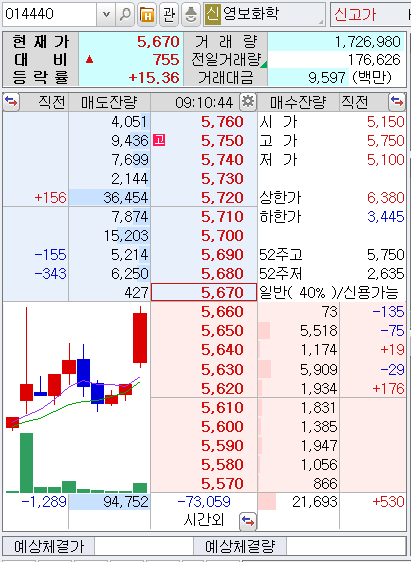Click the latest red candlestick on chart

point(140,338)
